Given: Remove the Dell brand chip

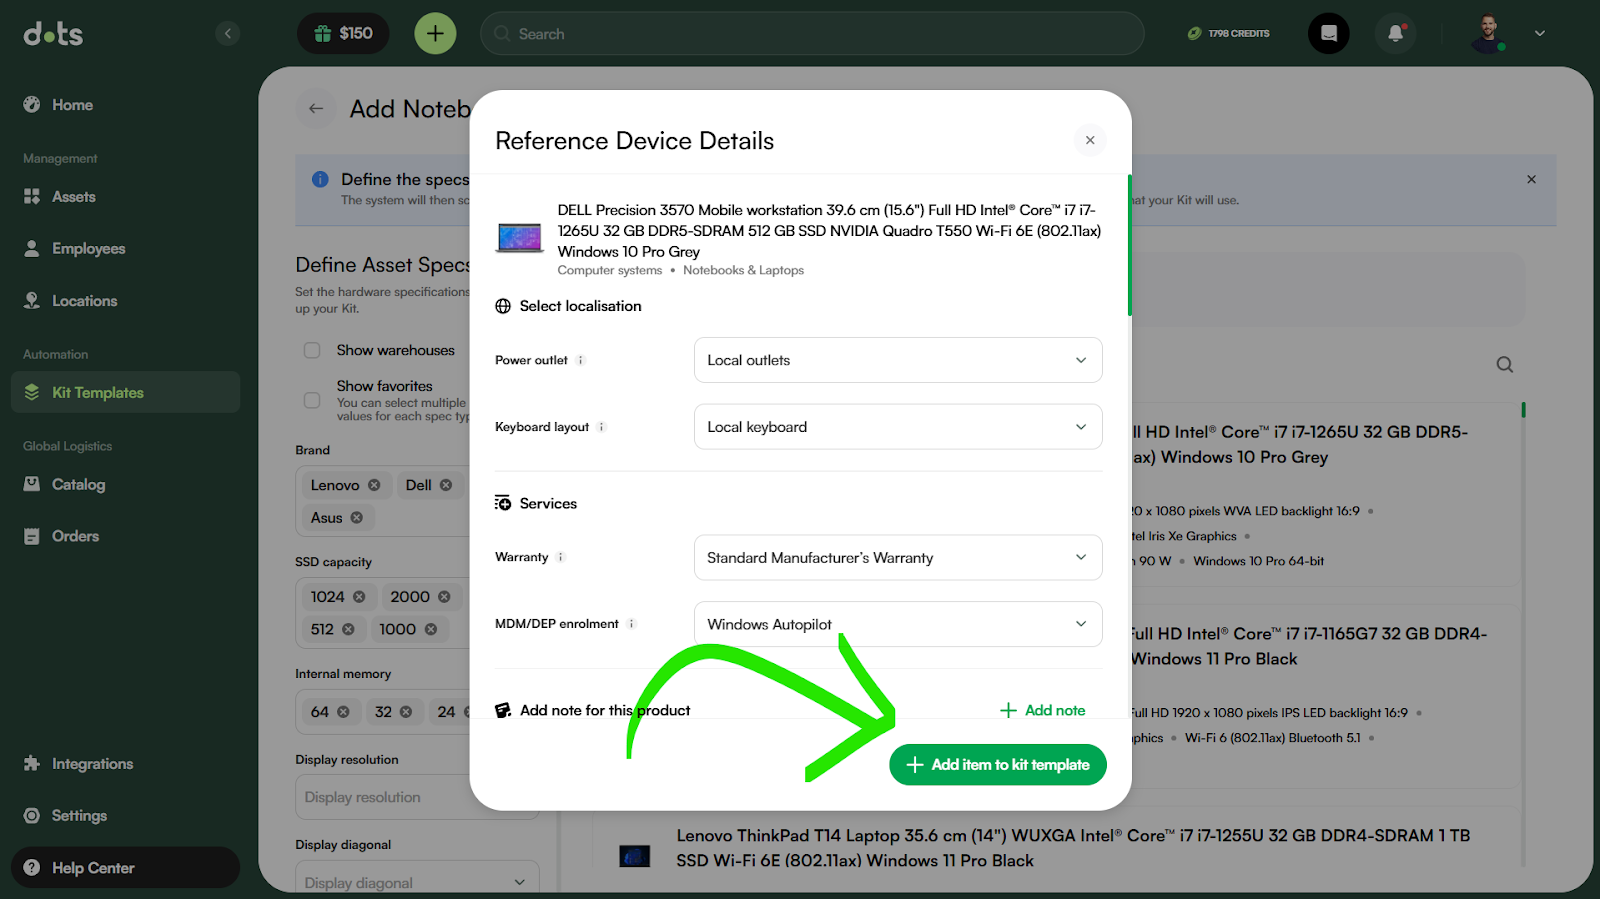Looking at the screenshot, I should (x=446, y=485).
